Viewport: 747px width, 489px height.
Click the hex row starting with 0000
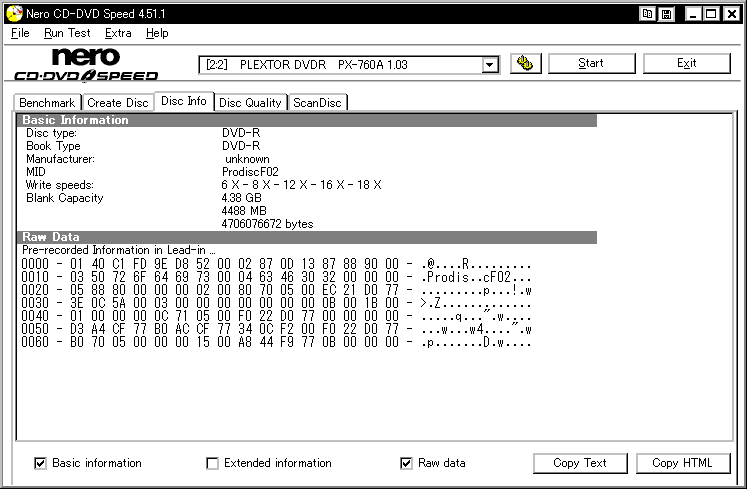click(276, 264)
